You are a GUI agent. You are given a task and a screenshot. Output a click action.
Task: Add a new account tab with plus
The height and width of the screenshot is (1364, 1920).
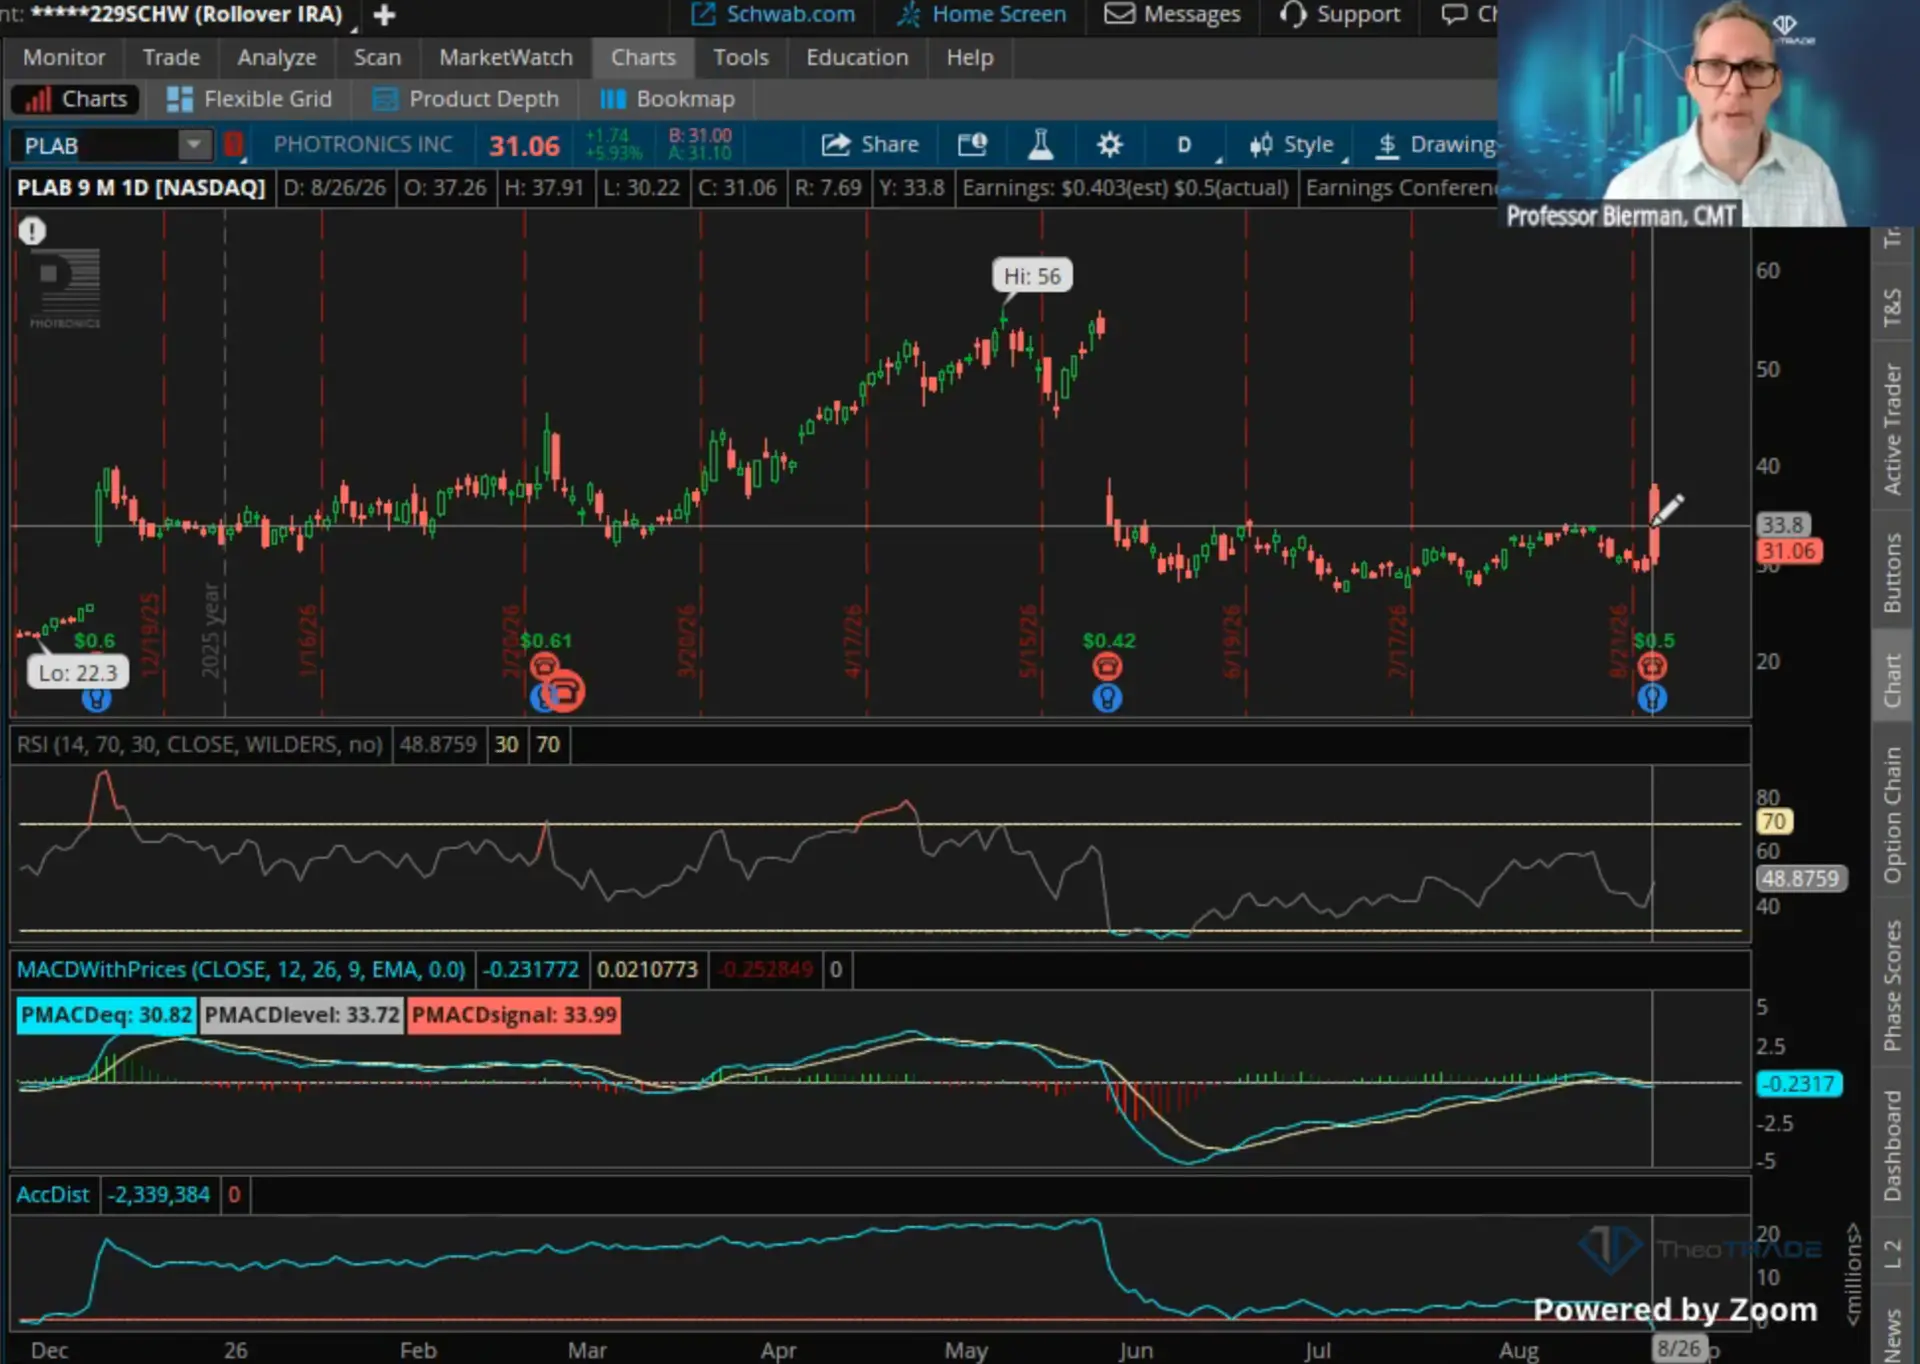(x=384, y=15)
